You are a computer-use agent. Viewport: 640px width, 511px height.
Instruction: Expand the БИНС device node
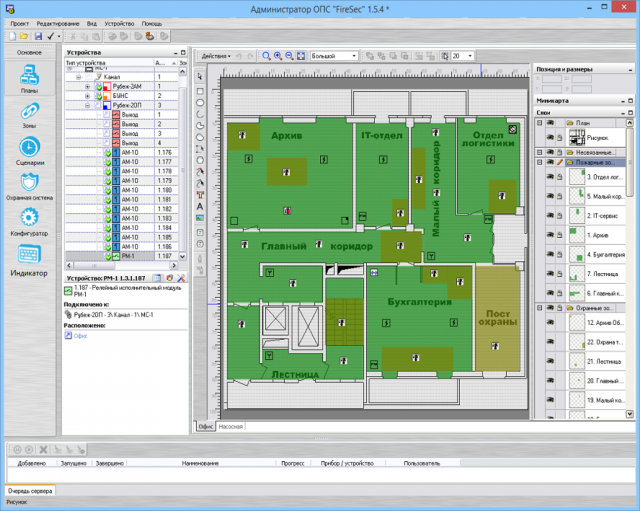tap(87, 96)
